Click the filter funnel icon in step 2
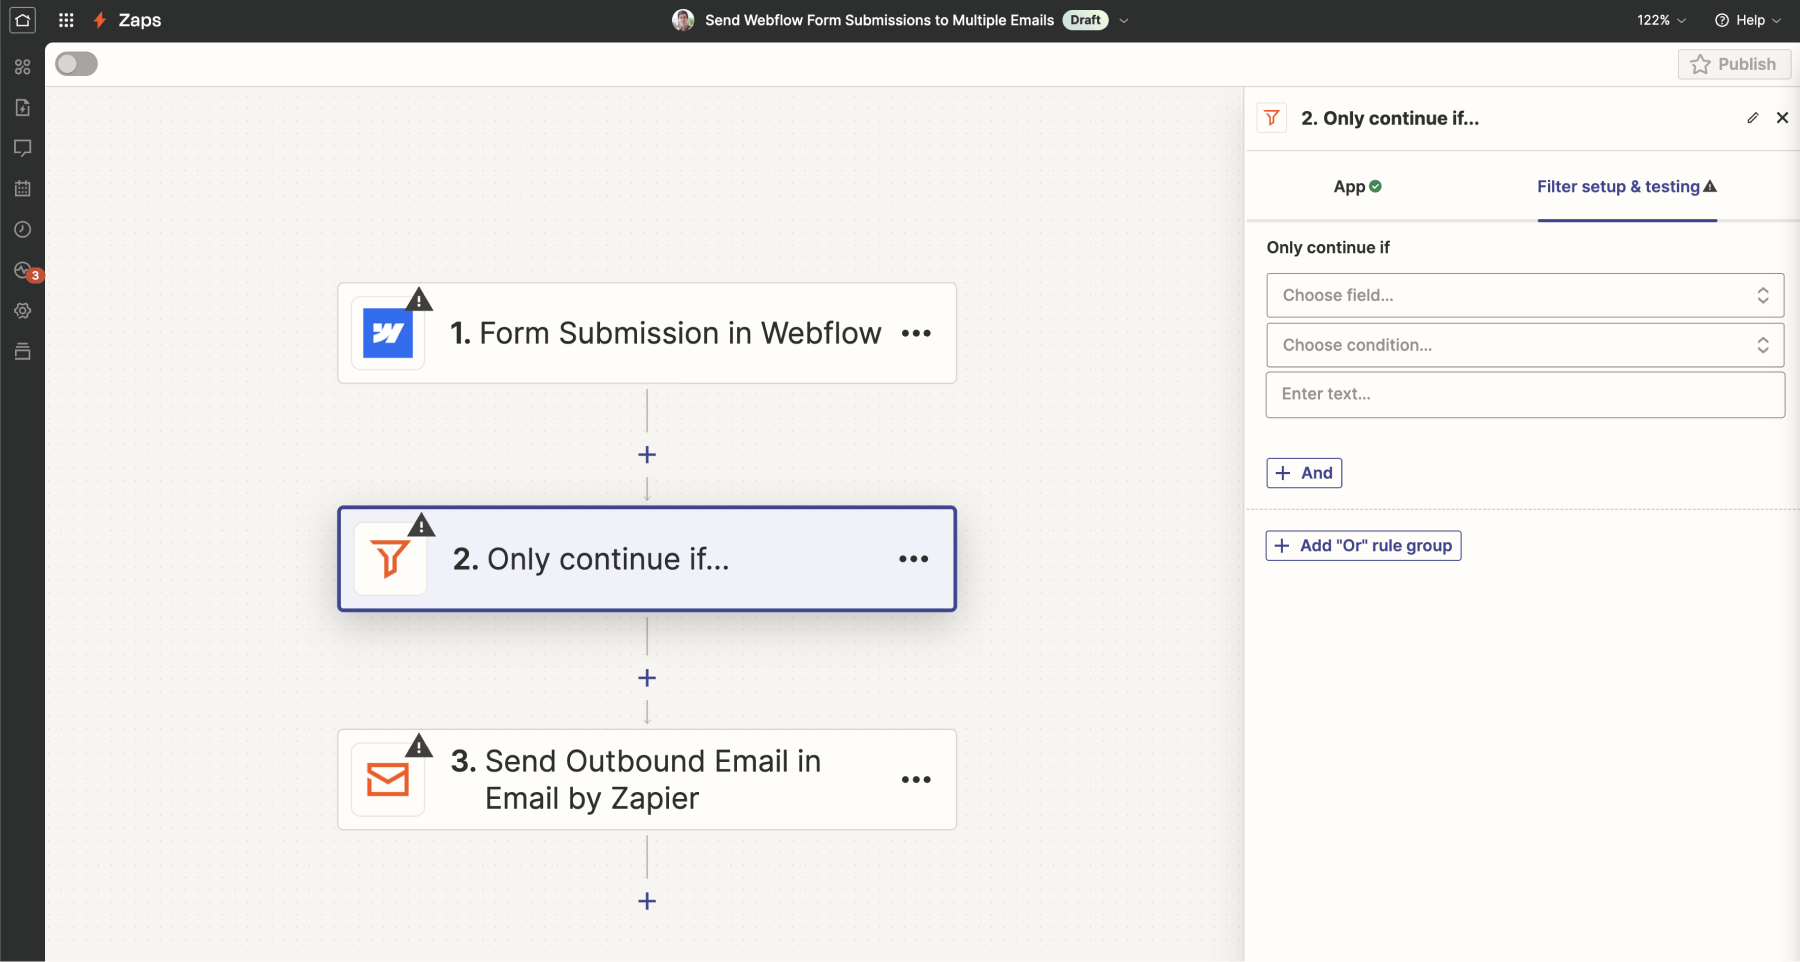 [390, 559]
